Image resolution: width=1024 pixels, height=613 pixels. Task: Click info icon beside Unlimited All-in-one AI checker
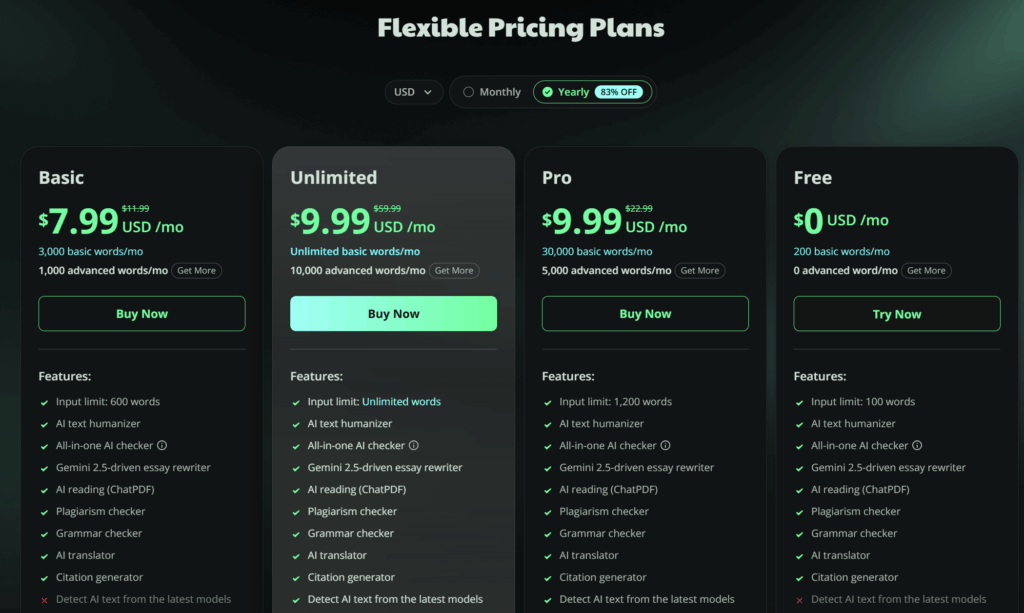click(x=414, y=446)
